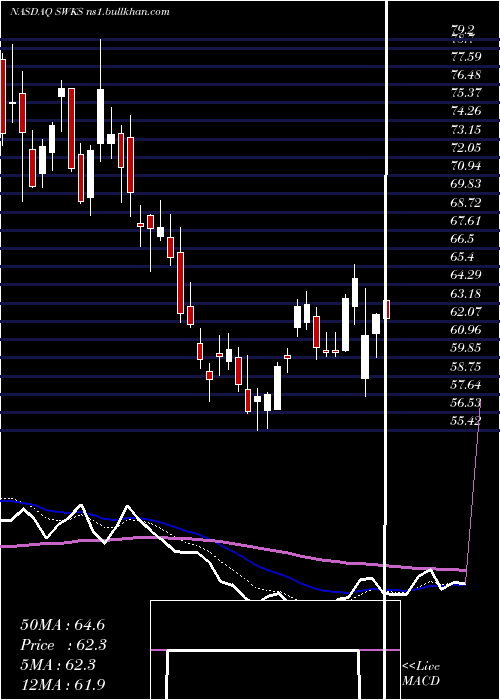The height and width of the screenshot is (700, 500).
Task: Click the 5MA : 62.3 readout
Action: coord(58,665)
